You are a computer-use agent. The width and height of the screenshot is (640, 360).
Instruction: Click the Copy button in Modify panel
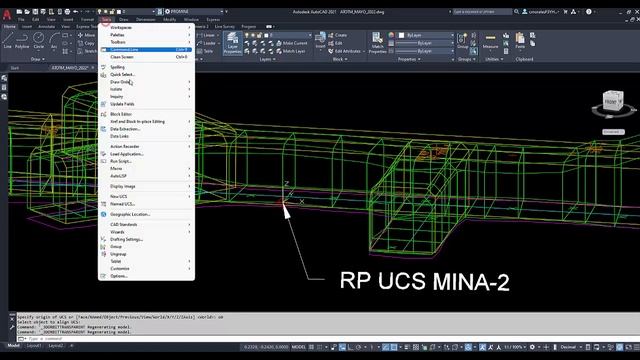[86, 43]
